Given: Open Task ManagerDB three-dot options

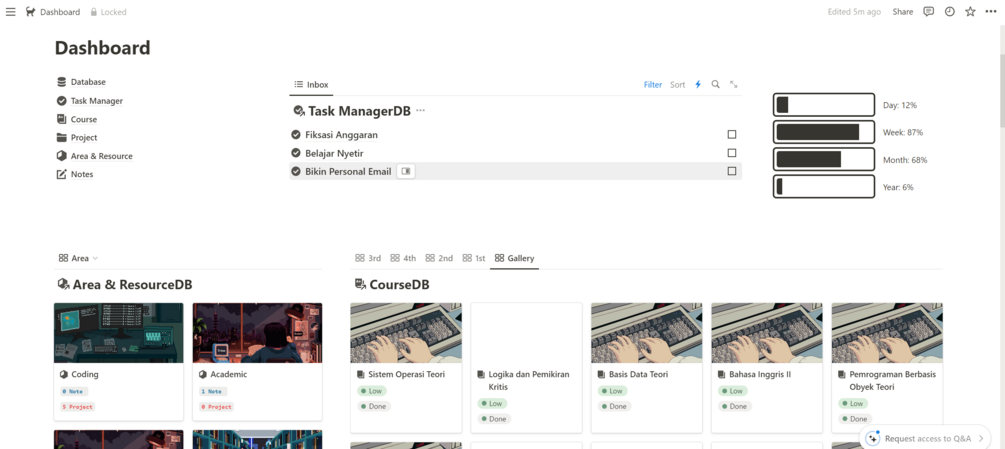Looking at the screenshot, I should tap(420, 111).
